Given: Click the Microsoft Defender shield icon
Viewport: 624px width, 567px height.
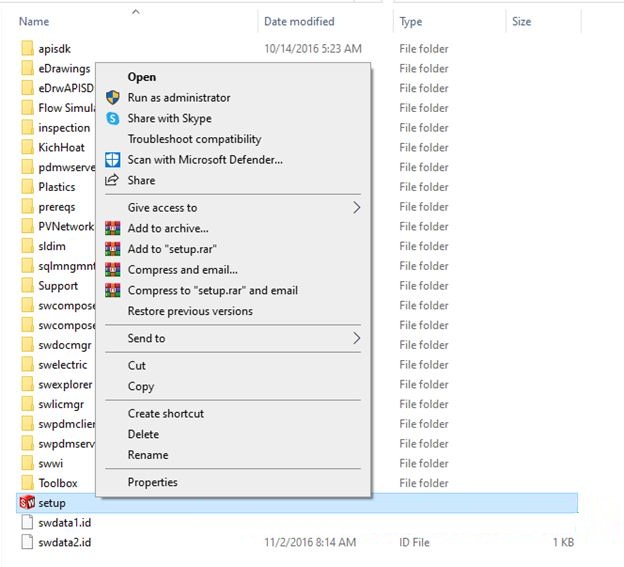Looking at the screenshot, I should coord(113,160).
